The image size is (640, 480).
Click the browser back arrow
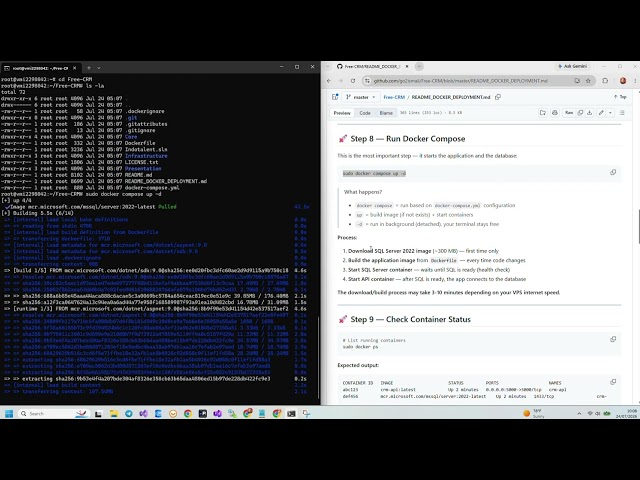point(329,81)
